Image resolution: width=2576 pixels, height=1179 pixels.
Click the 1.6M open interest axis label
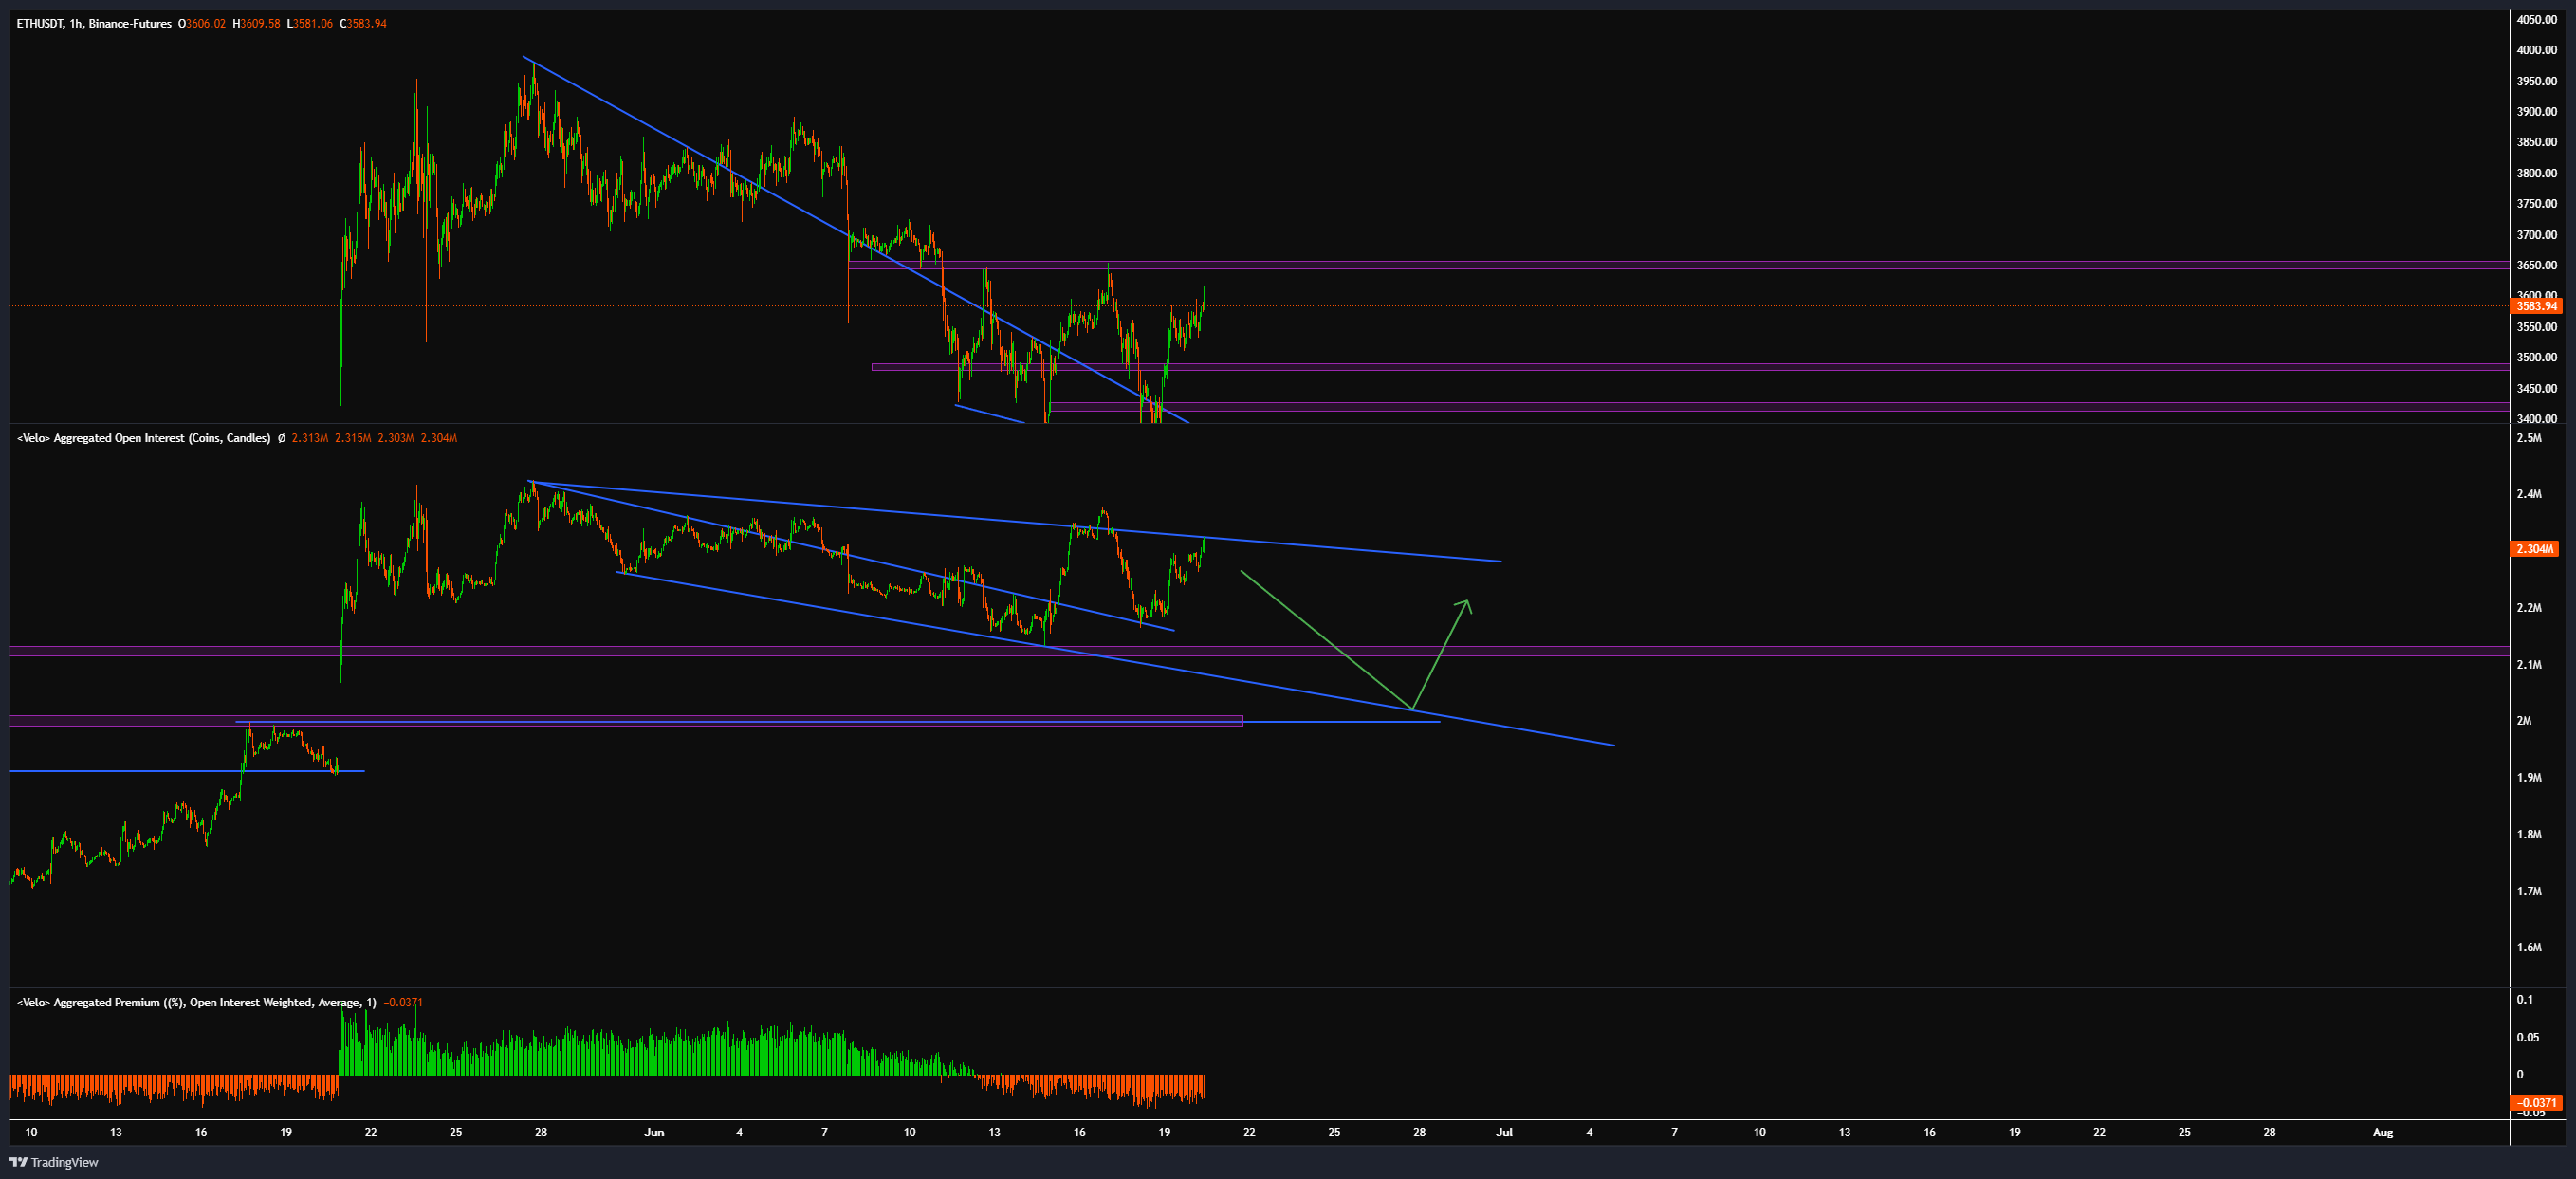pyautogui.click(x=2528, y=947)
